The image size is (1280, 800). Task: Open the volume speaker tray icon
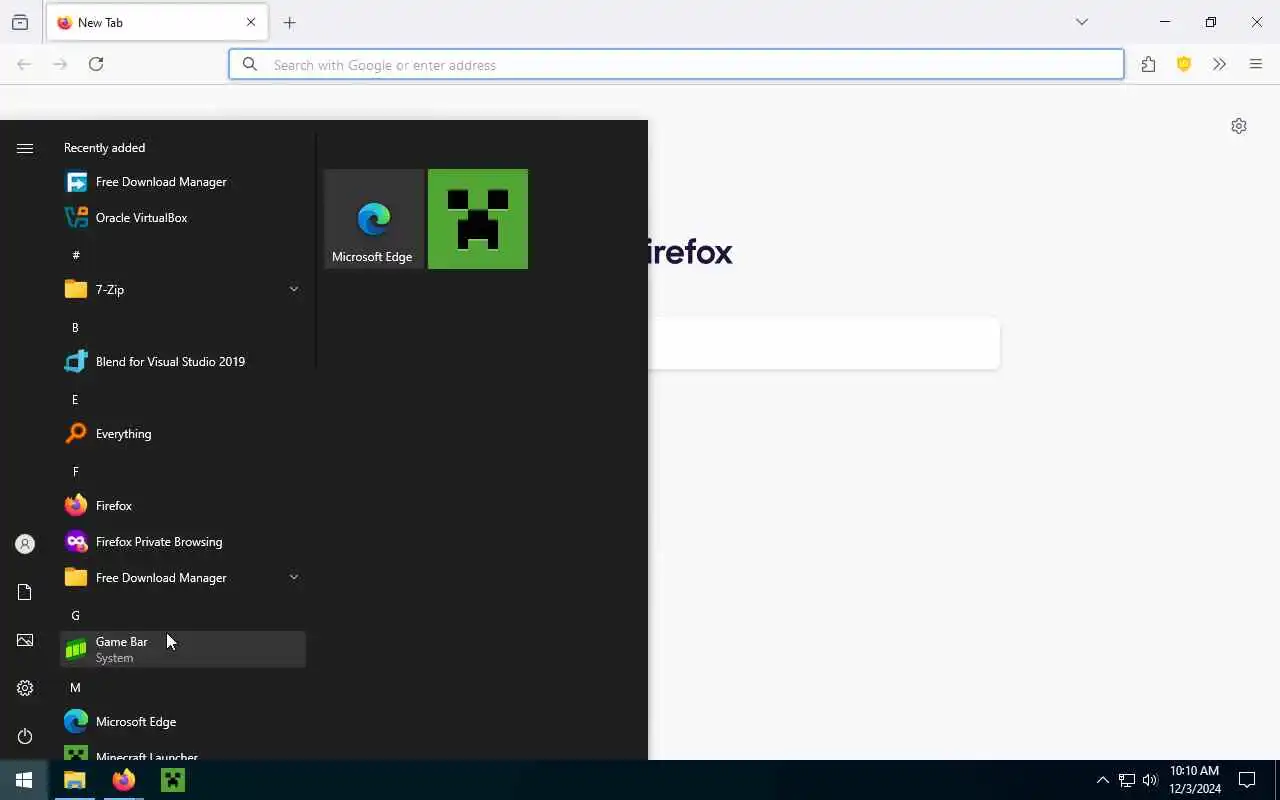pyautogui.click(x=1150, y=780)
